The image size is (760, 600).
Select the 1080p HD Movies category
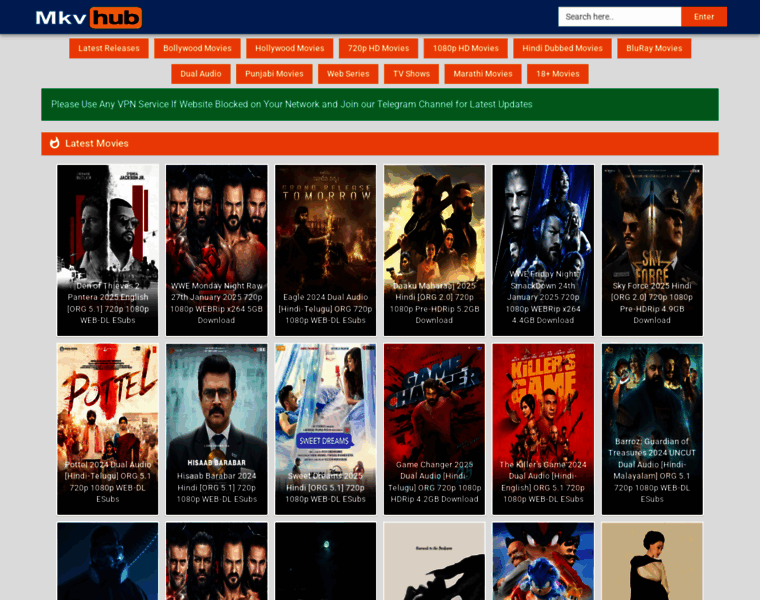point(465,48)
